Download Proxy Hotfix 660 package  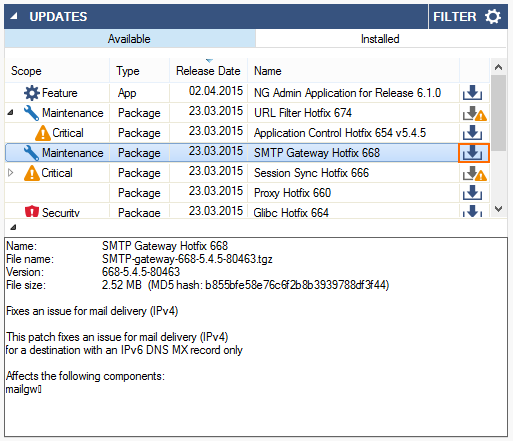coord(472,193)
